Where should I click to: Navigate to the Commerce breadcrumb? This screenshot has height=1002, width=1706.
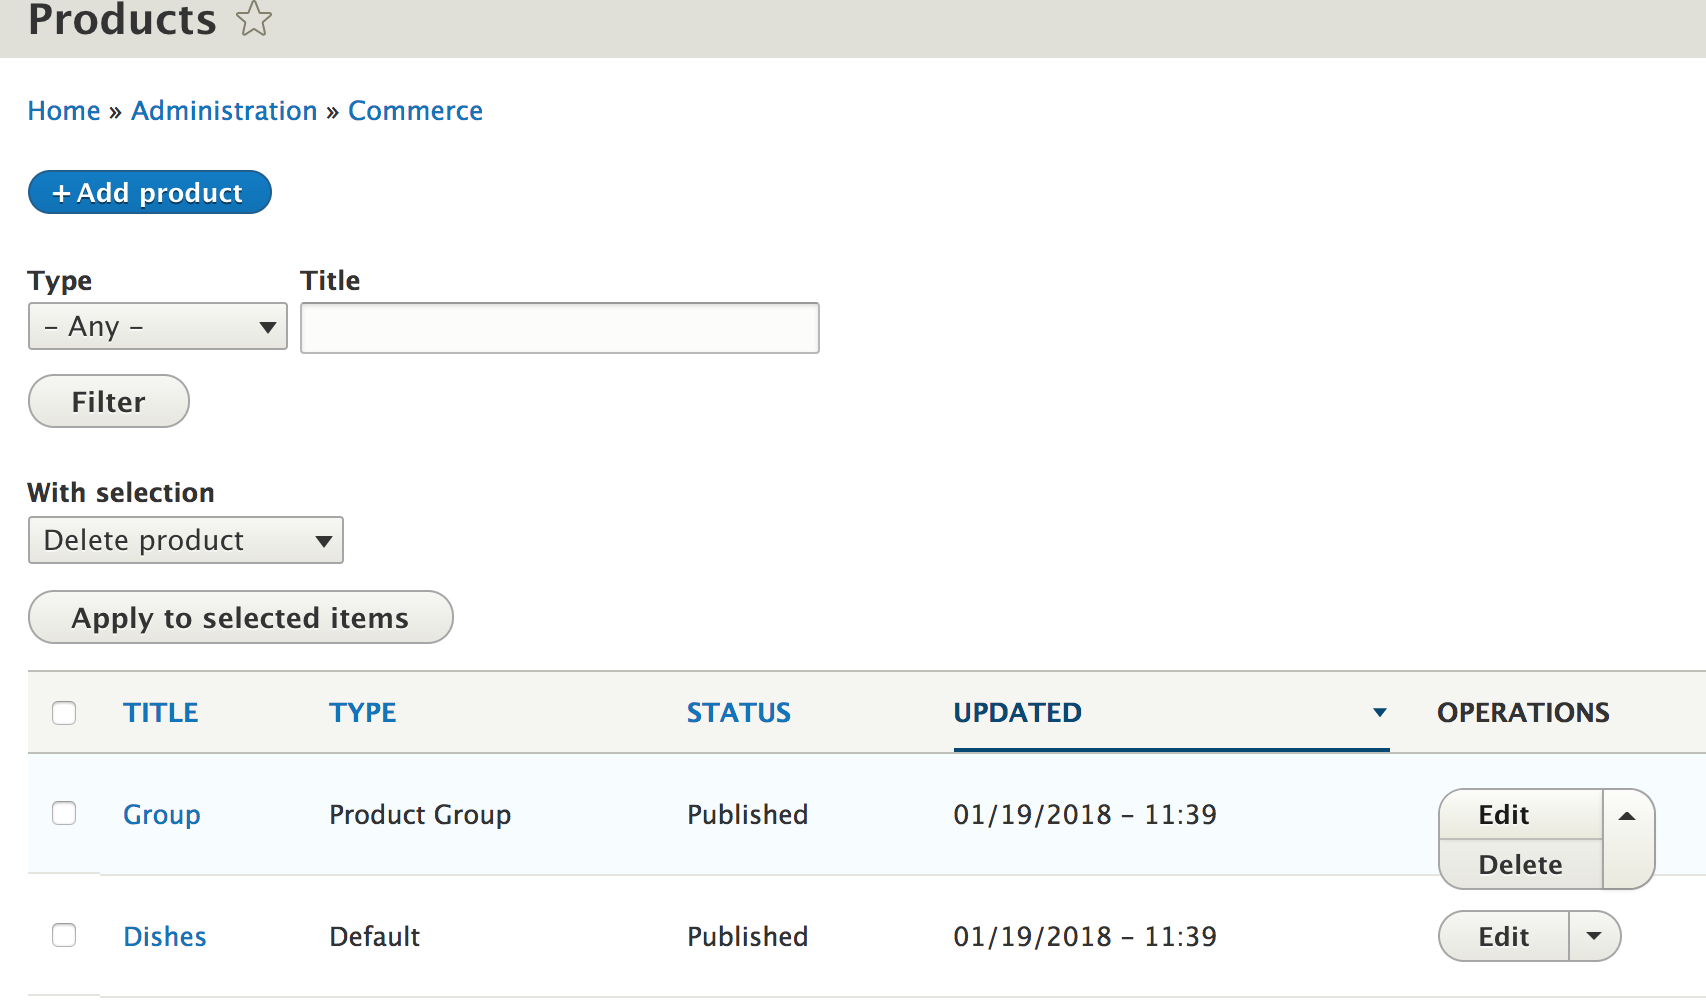pyautogui.click(x=415, y=110)
